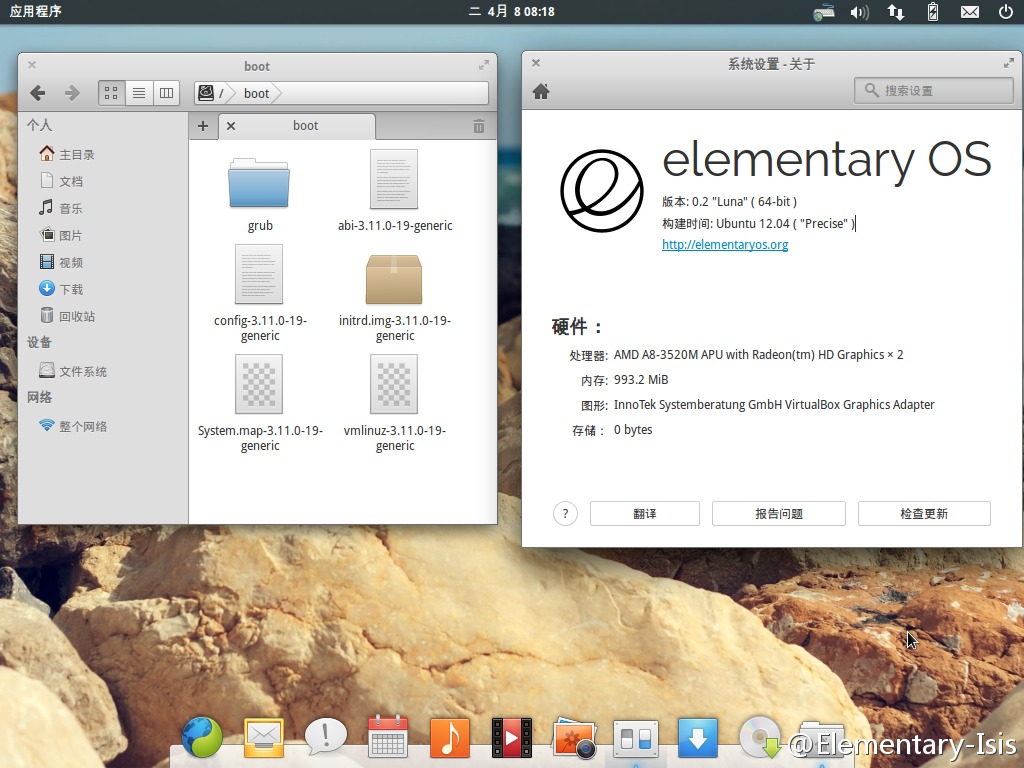
Task: Launch the photo manager from the dock
Action: tap(574, 739)
